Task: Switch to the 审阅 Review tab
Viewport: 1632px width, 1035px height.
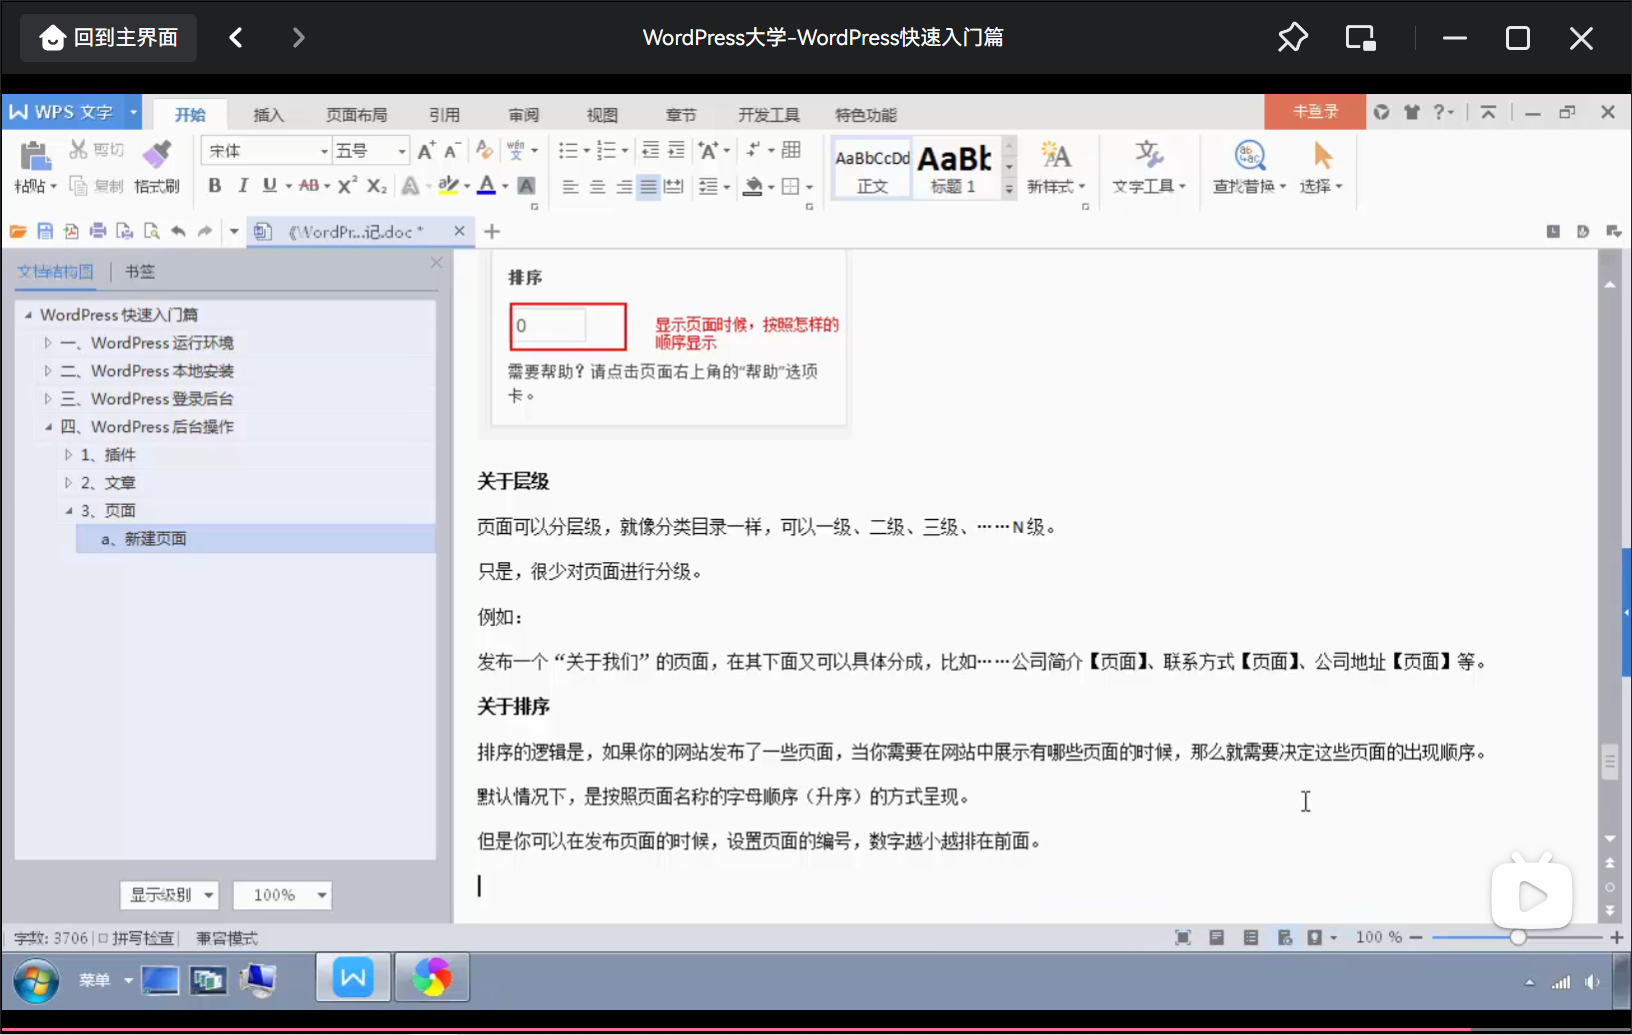Action: click(523, 115)
